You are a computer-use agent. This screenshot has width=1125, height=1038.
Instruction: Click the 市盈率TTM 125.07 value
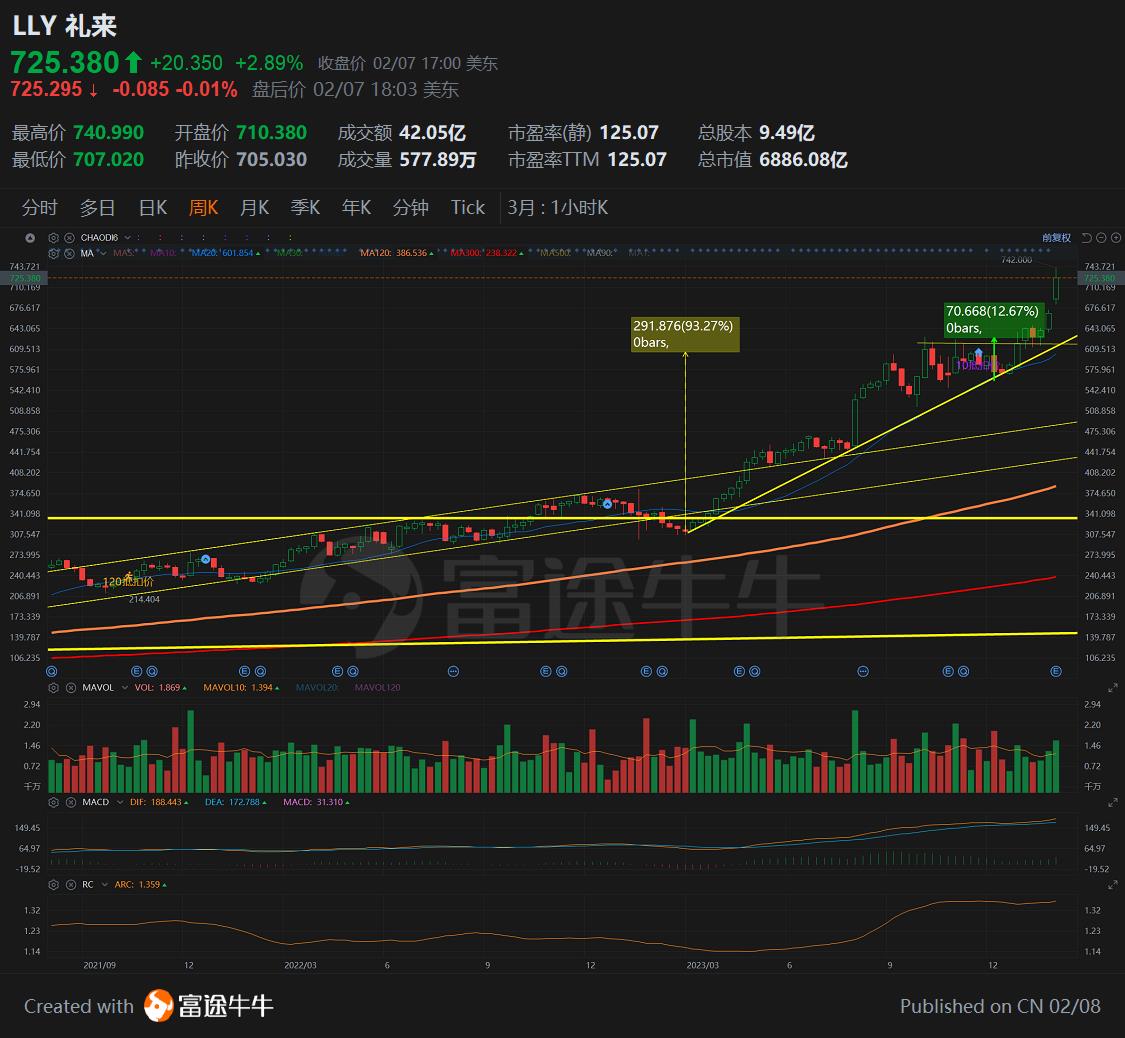coord(637,159)
